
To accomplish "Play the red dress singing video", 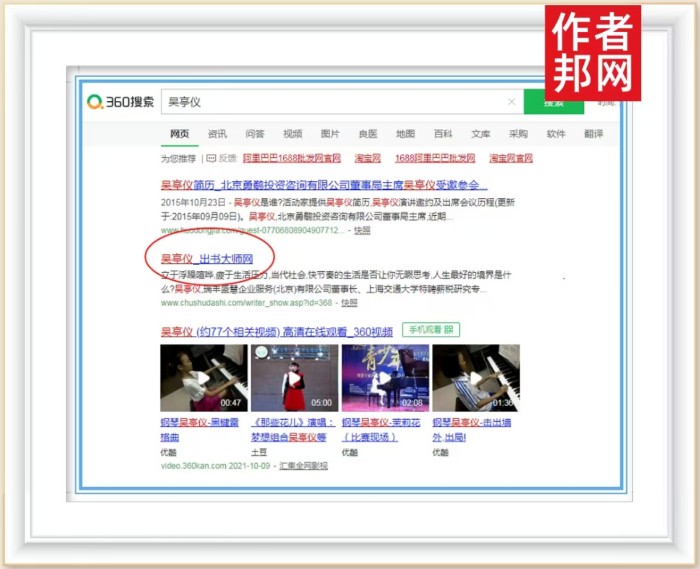I will coord(294,378).
